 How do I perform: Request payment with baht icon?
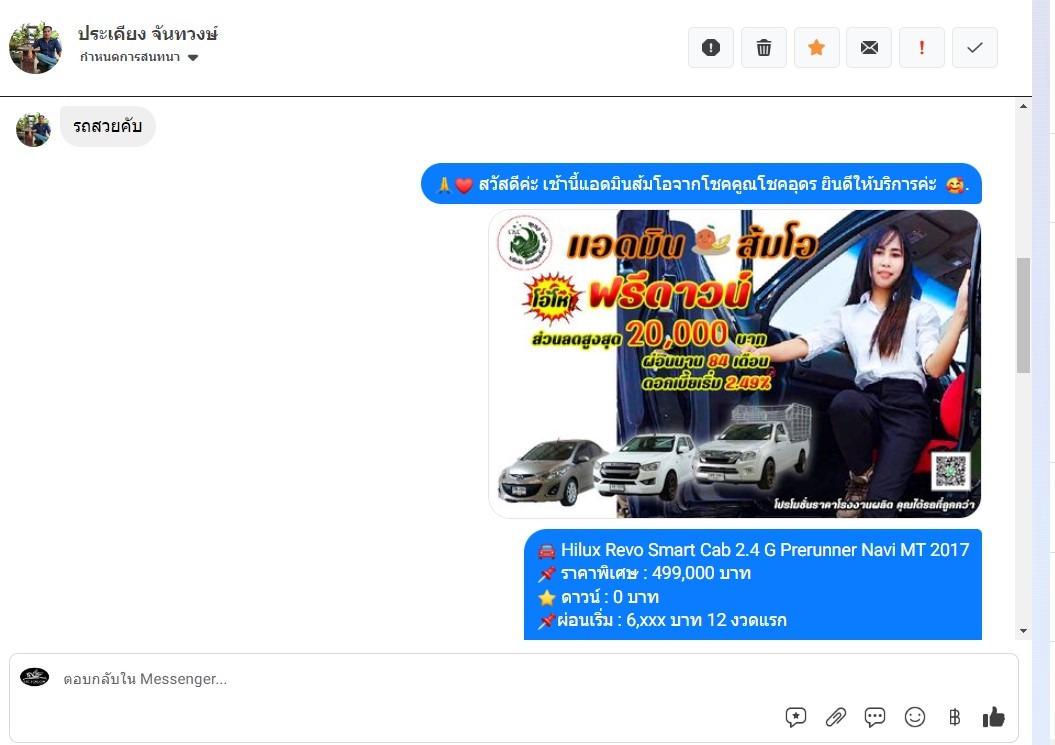(954, 717)
